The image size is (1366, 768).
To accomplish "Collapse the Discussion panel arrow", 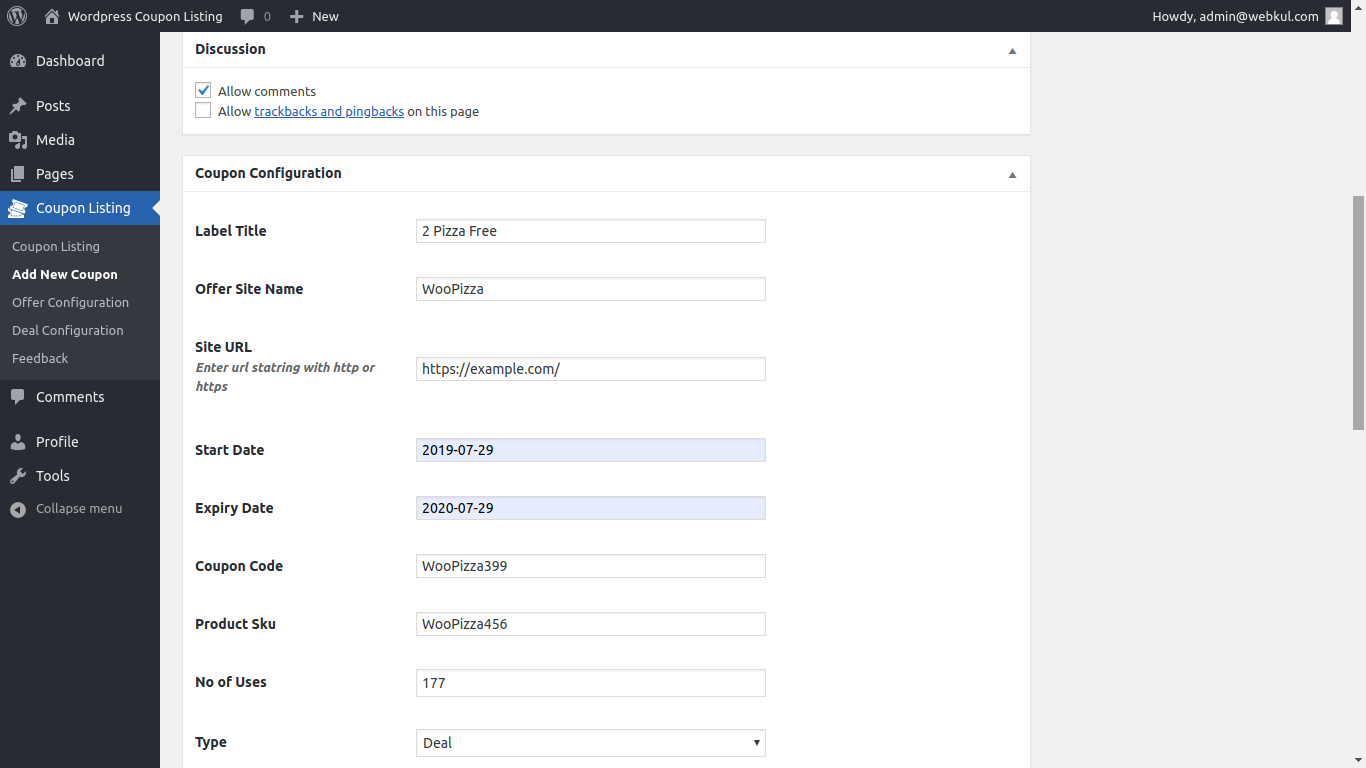I will tap(1012, 50).
